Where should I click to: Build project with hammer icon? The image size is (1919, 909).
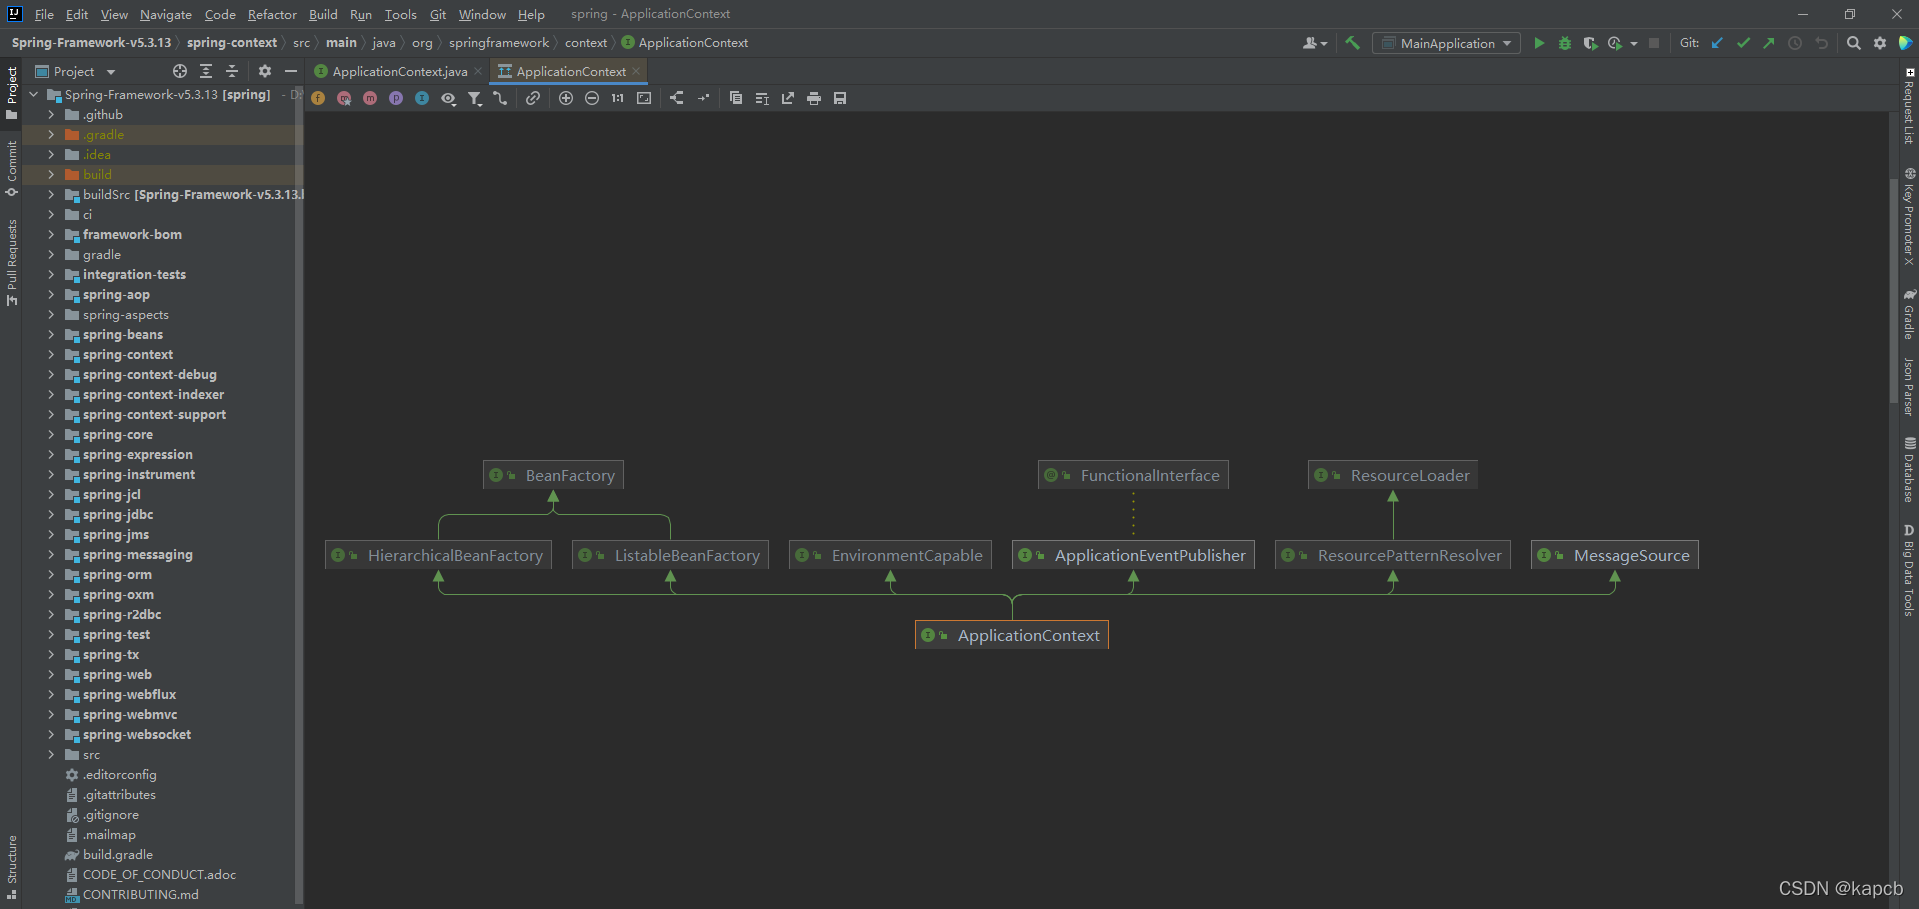[1352, 43]
